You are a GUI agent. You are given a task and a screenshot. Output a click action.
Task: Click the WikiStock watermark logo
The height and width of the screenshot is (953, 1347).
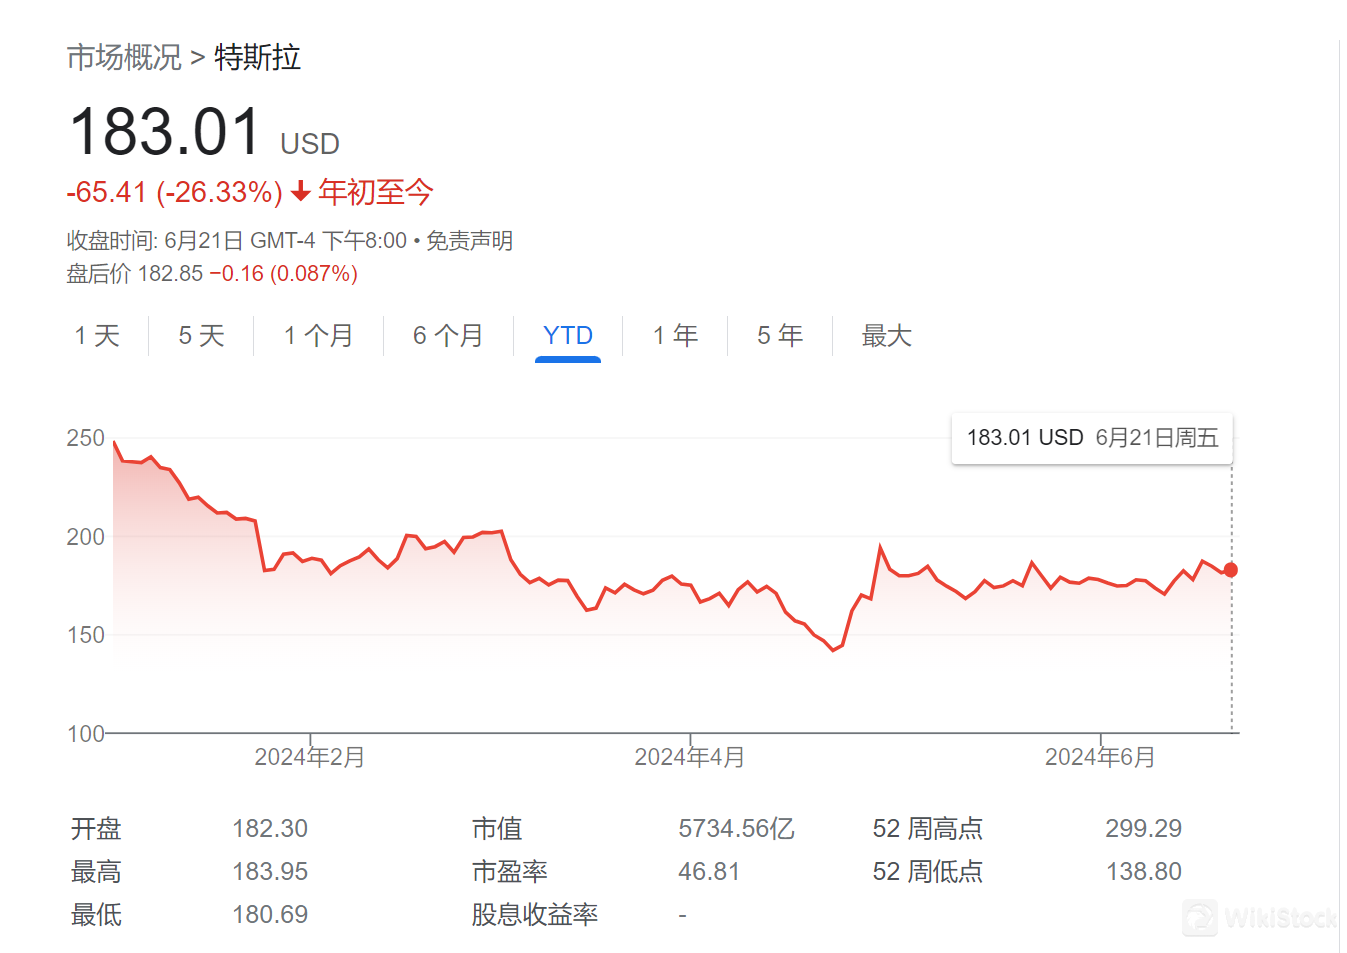pos(1261,917)
